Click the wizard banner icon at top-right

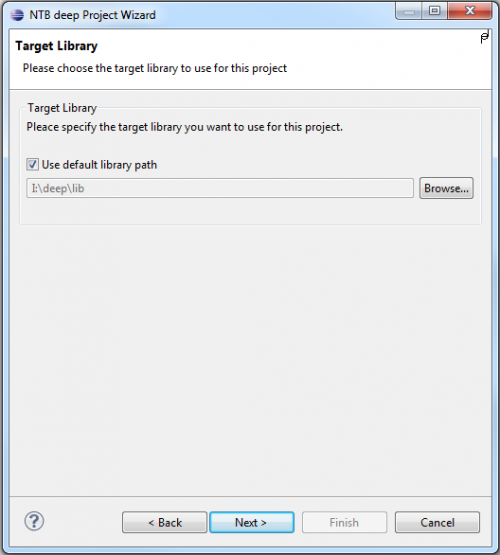click(484, 38)
